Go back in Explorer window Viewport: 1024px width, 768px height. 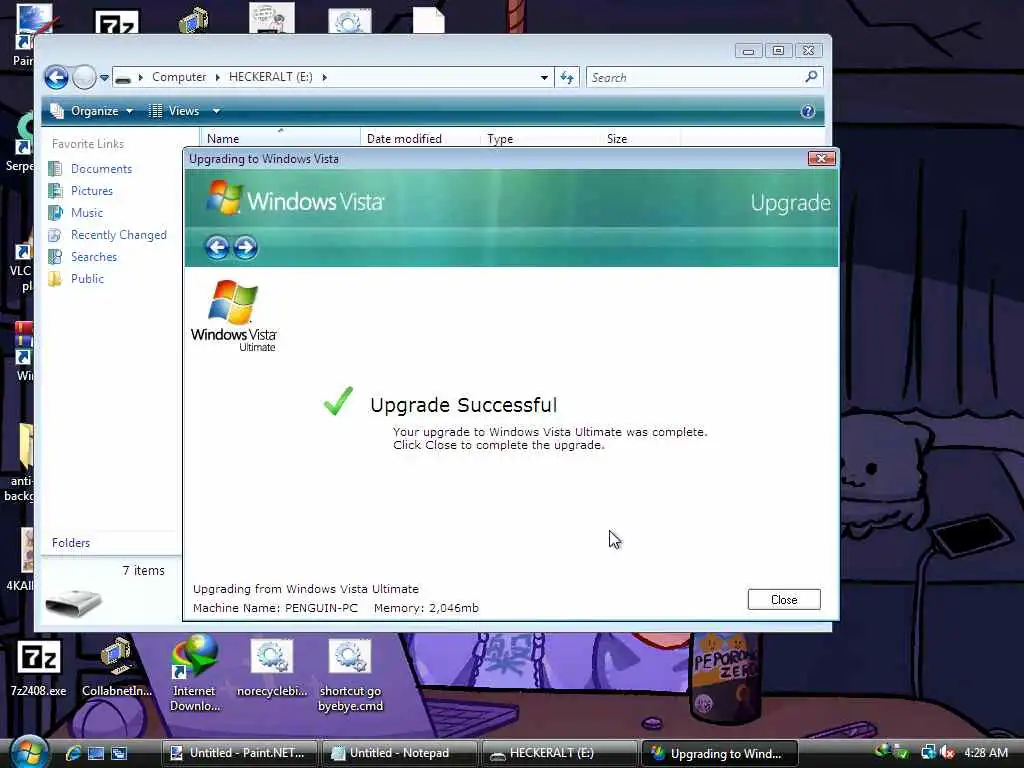(x=56, y=78)
